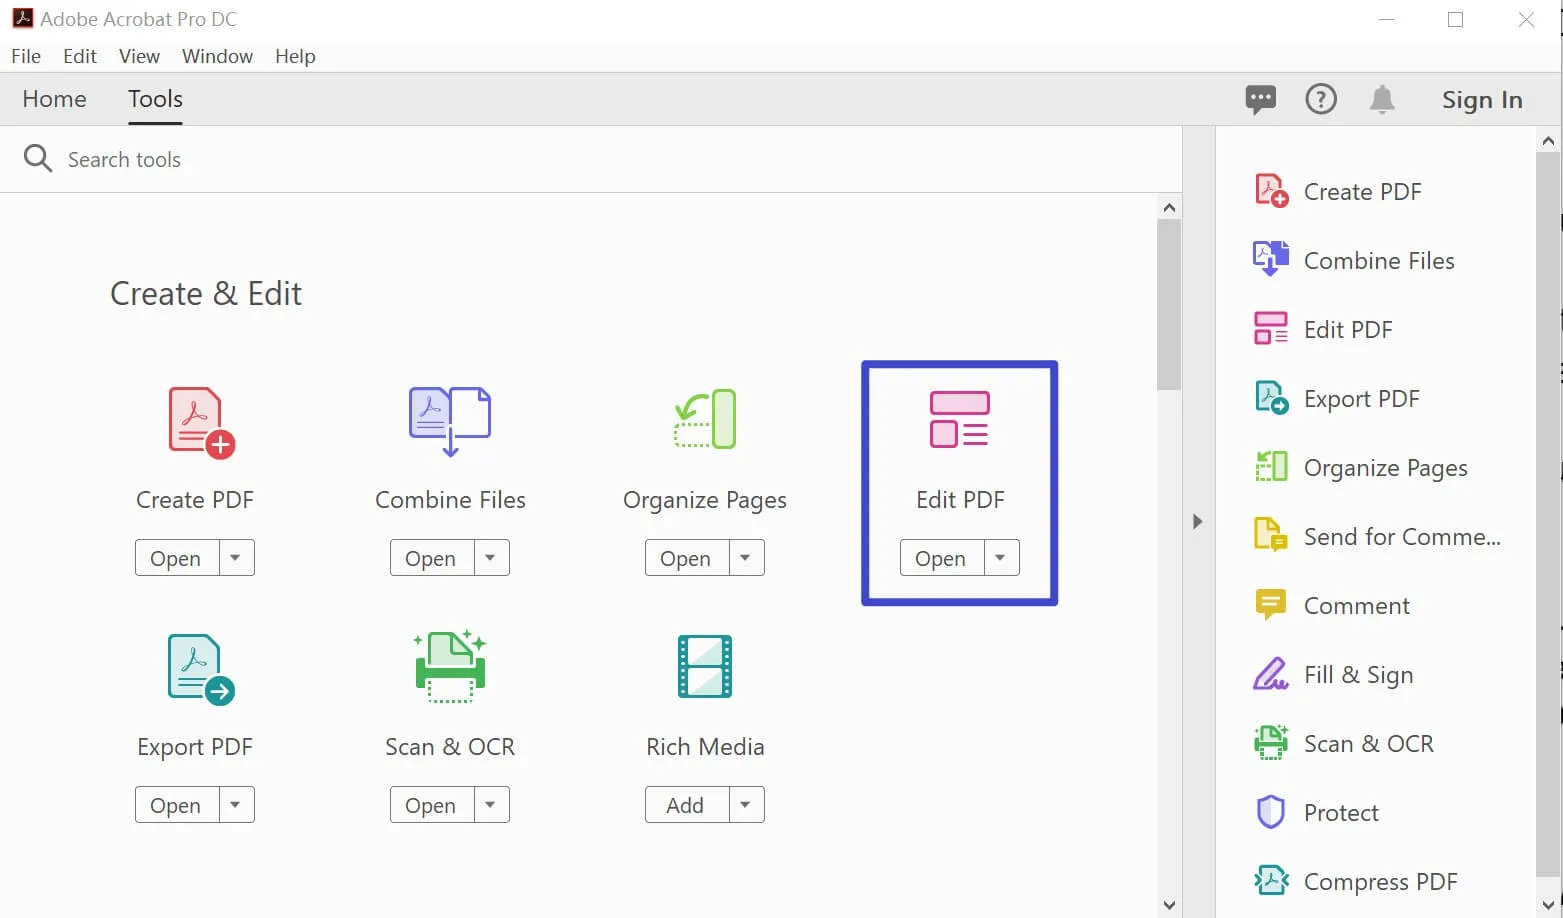Open the chat message icon in the top bar
Viewport: 1563px width, 918px height.
coord(1260,99)
